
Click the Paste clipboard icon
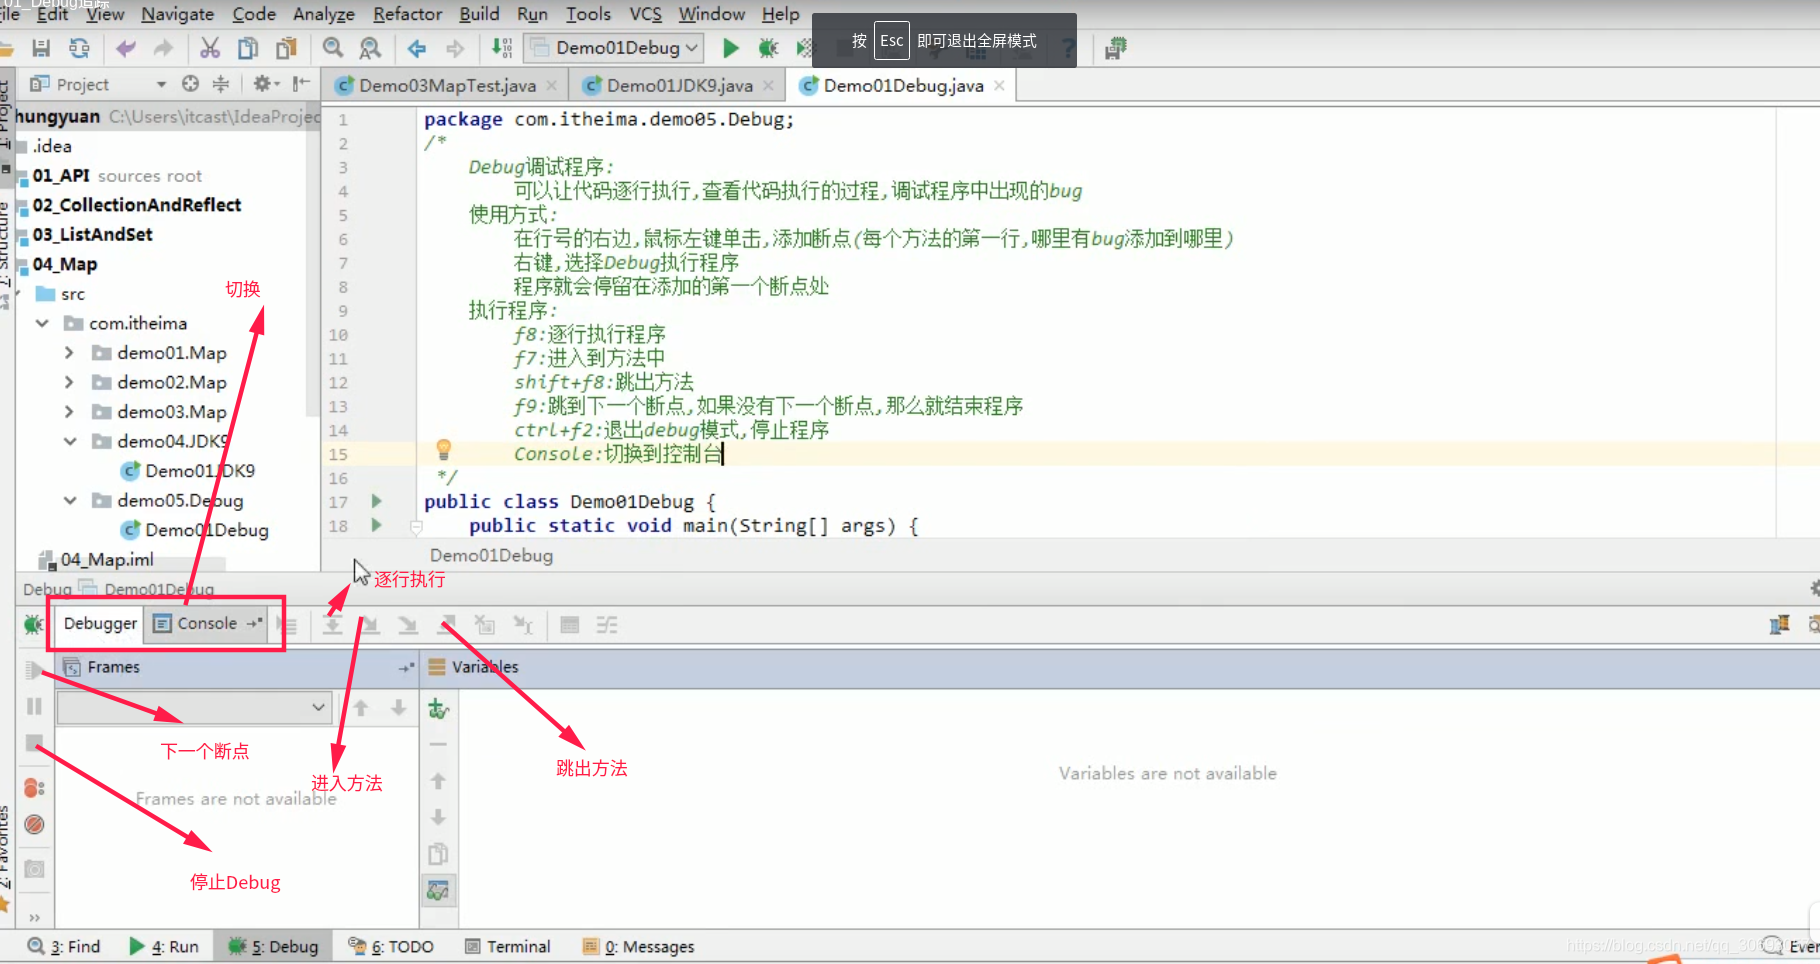click(287, 47)
